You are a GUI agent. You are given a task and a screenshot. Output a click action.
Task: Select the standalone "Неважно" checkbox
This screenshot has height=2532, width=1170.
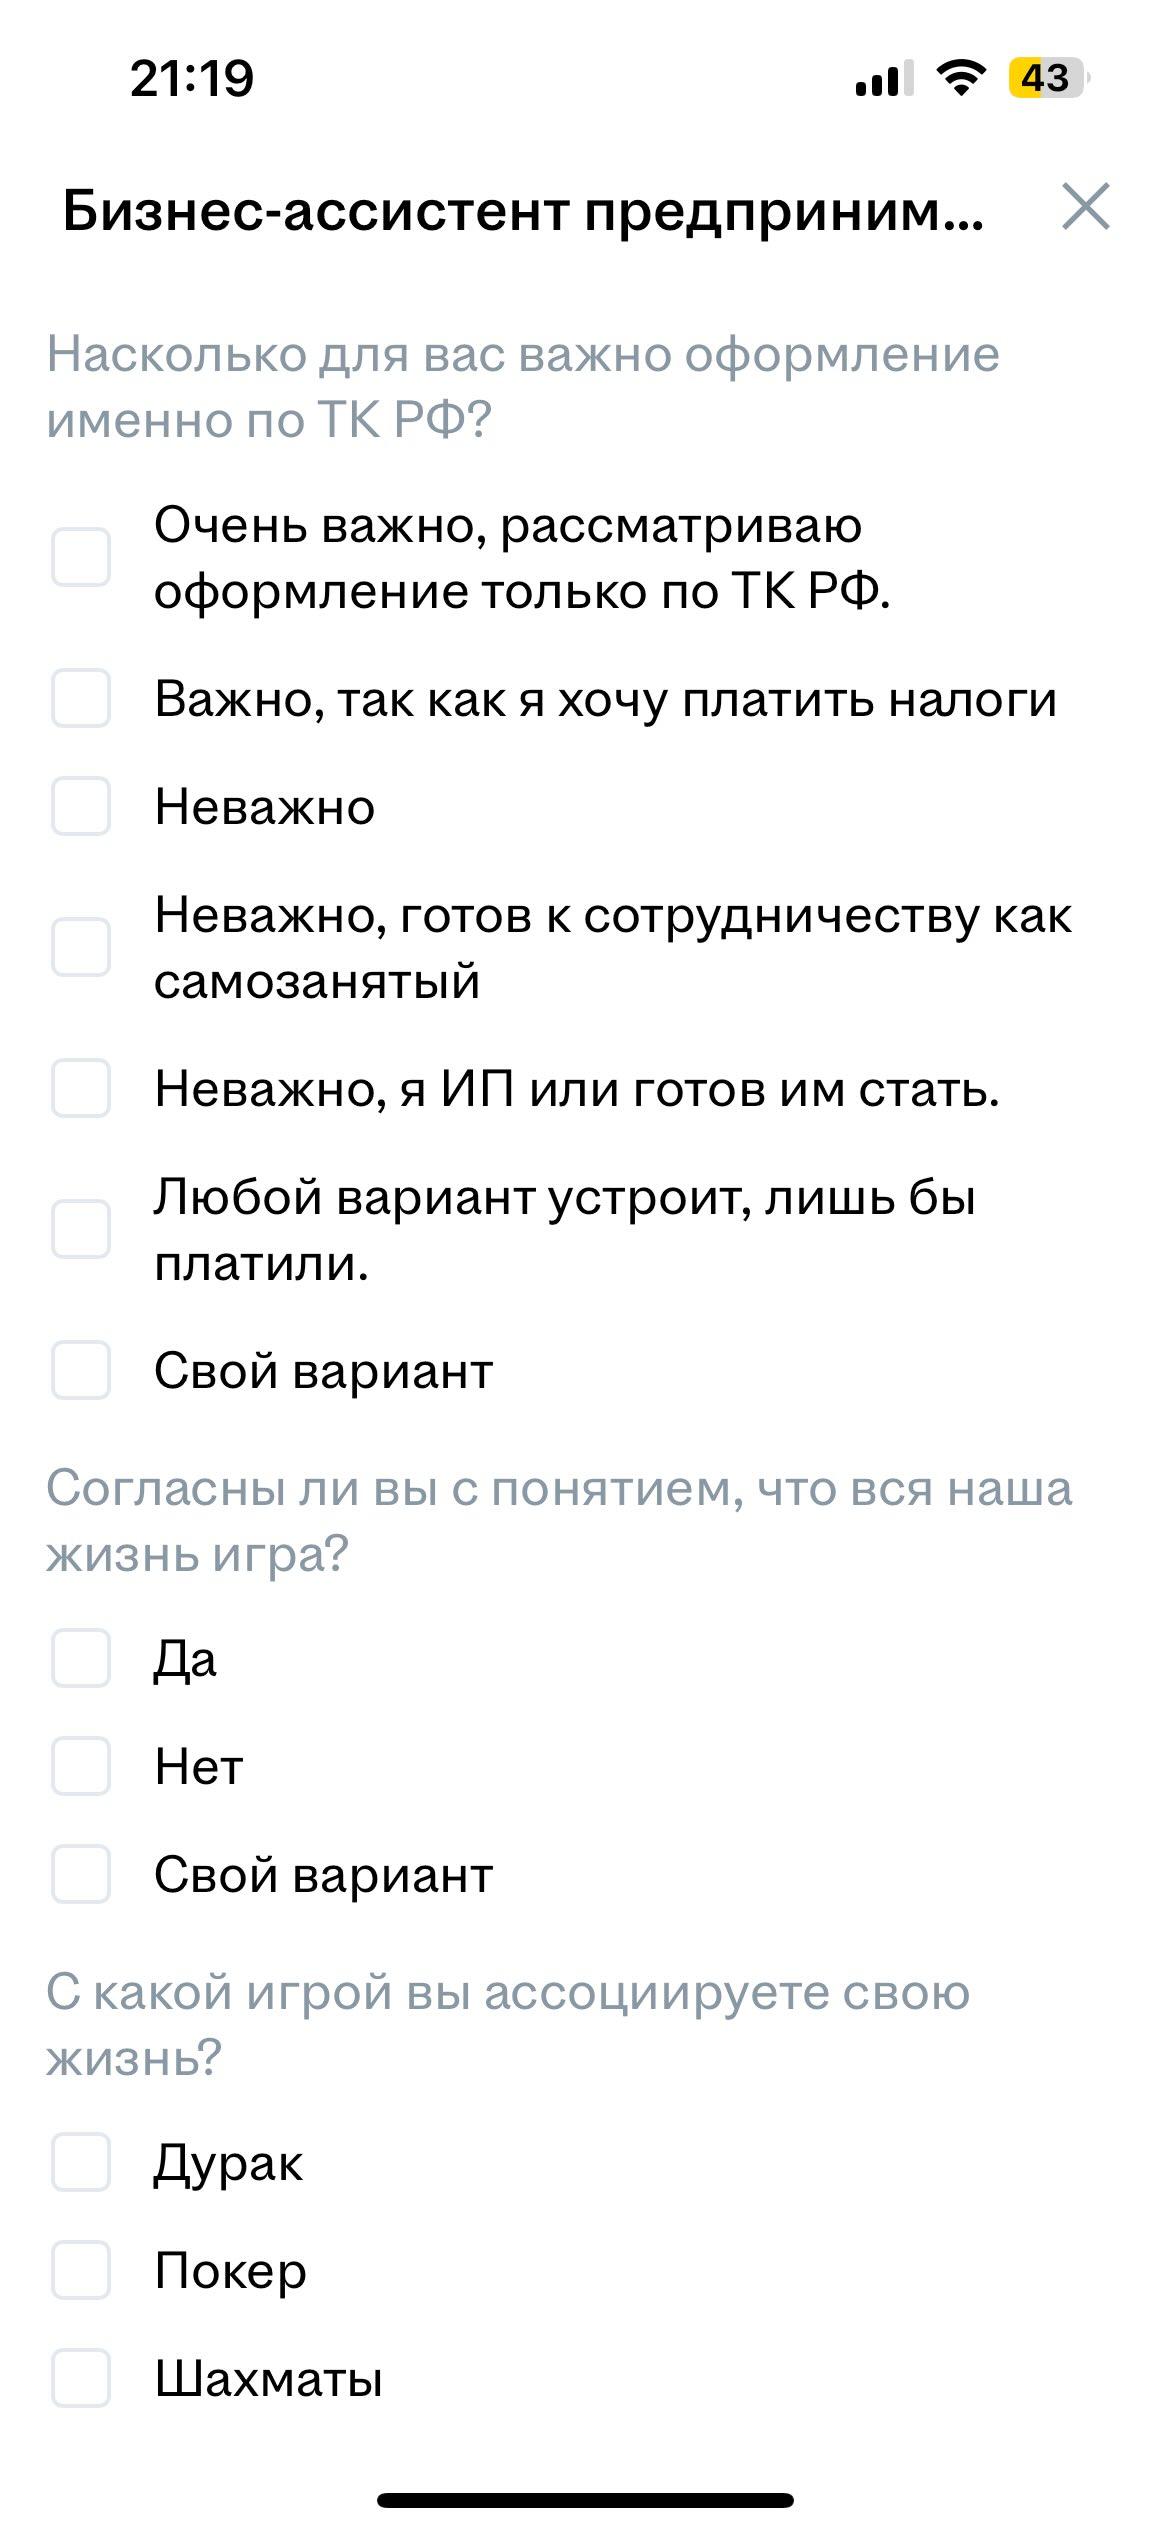81,806
